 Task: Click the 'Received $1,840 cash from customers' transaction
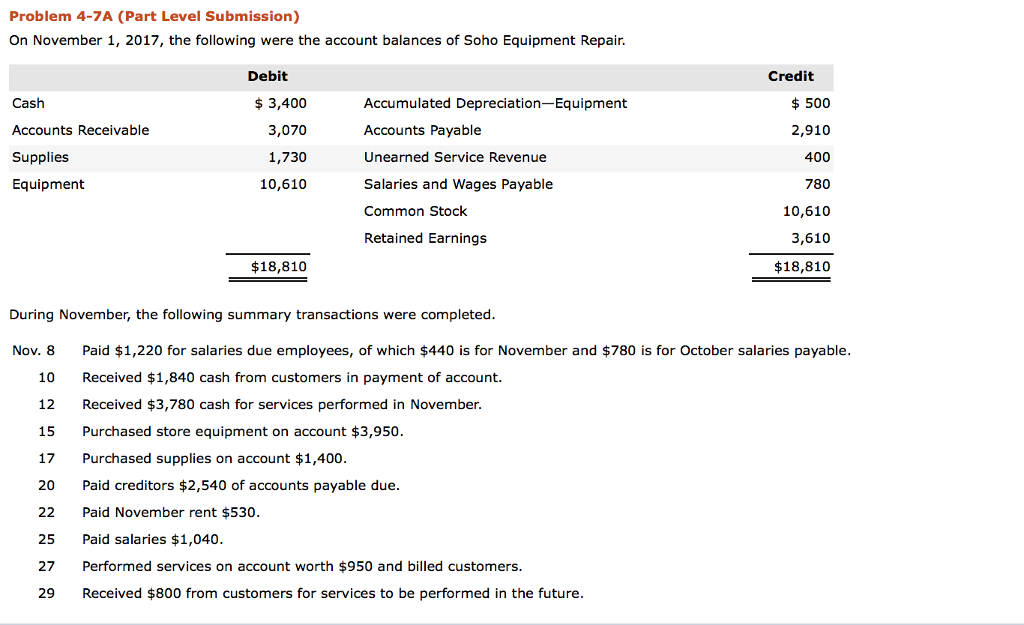point(292,377)
